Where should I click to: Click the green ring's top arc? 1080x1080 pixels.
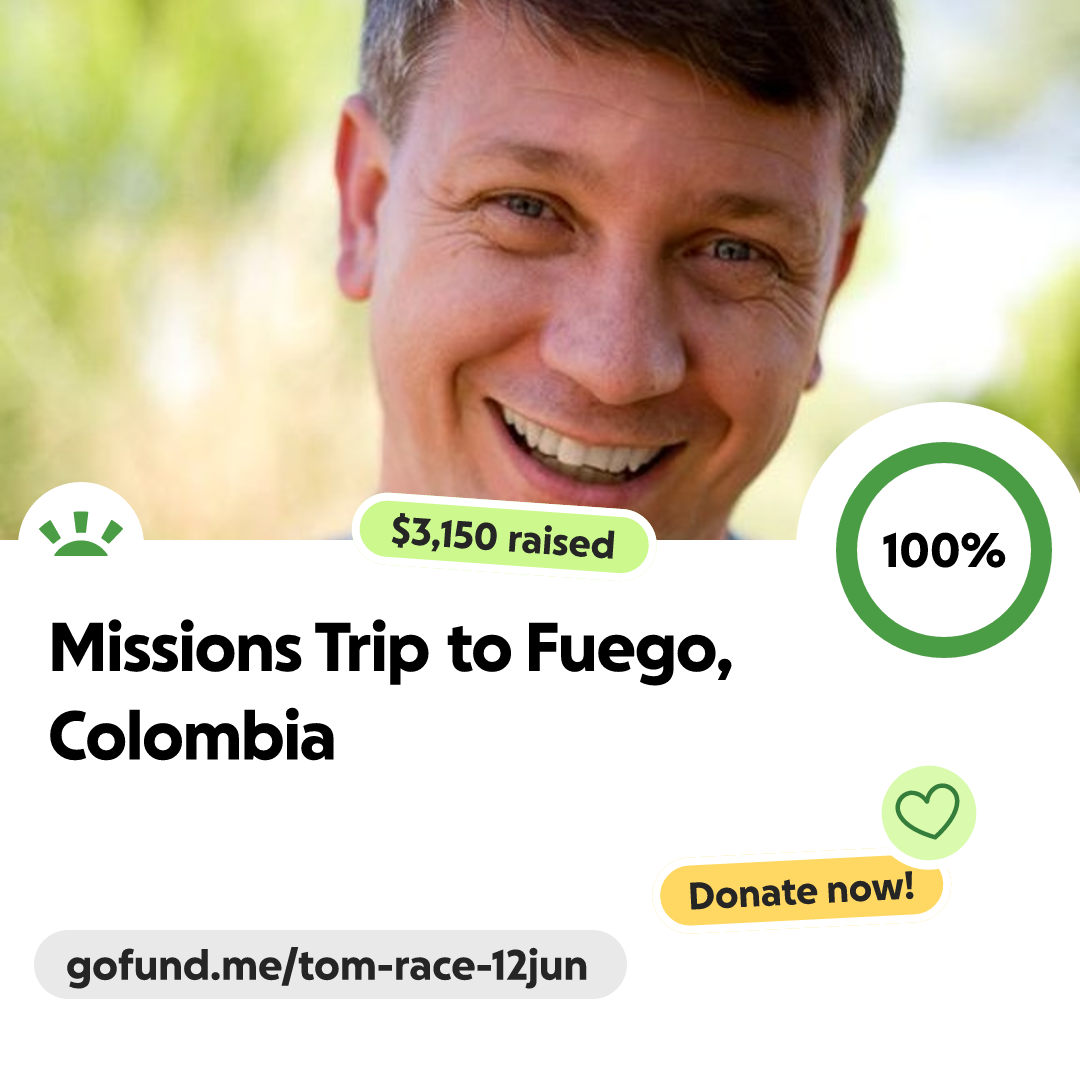point(944,453)
